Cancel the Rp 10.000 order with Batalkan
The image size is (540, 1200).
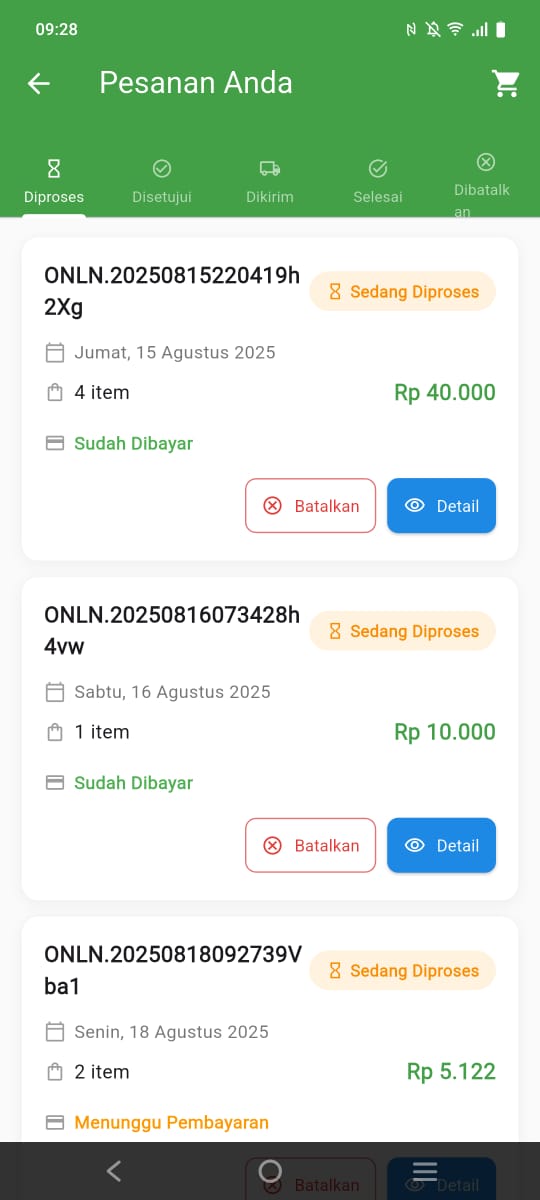click(310, 846)
